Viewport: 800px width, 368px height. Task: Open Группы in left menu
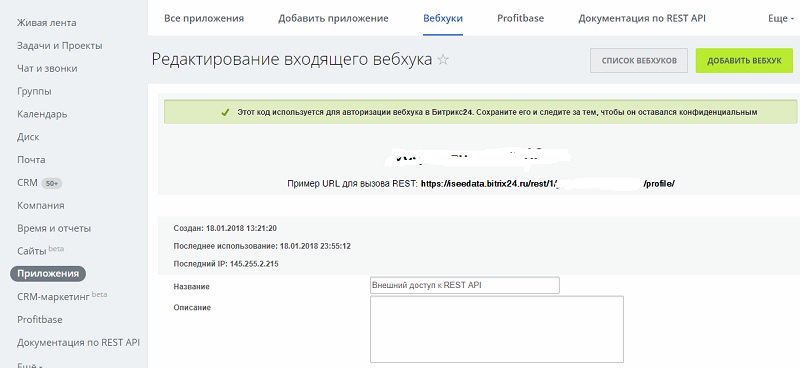(x=34, y=91)
